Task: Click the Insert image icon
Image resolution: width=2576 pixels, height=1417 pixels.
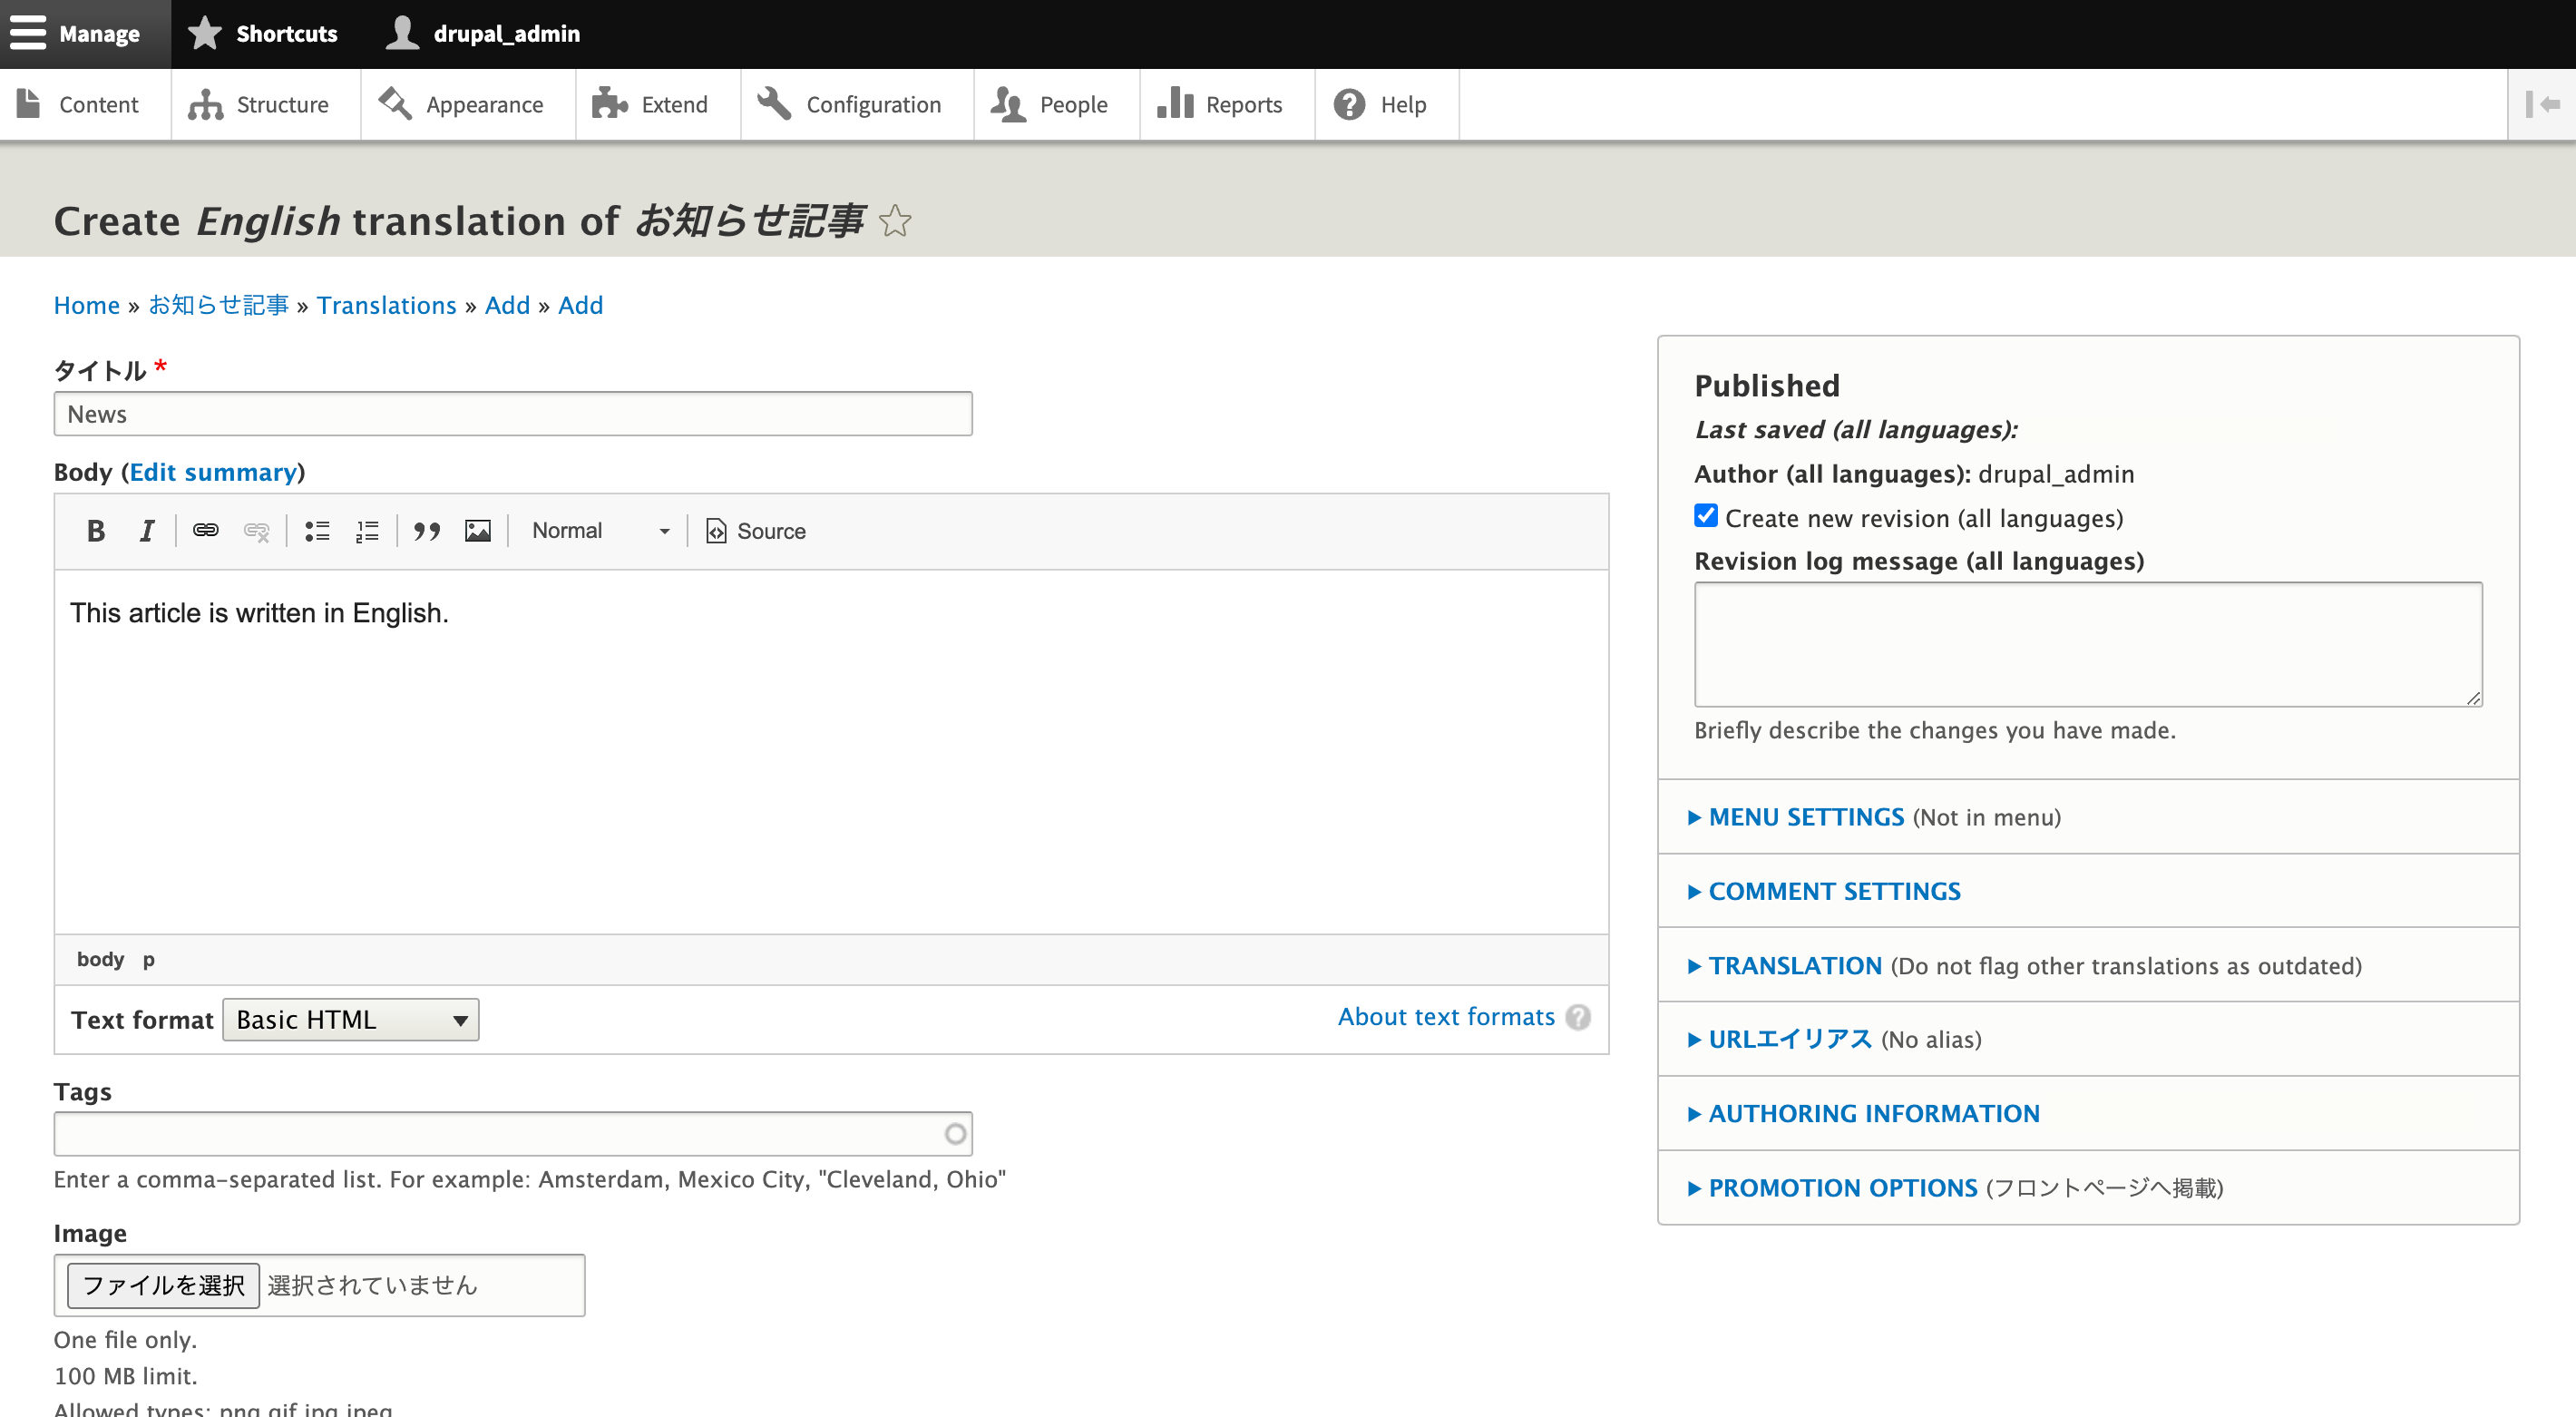Action: point(474,531)
